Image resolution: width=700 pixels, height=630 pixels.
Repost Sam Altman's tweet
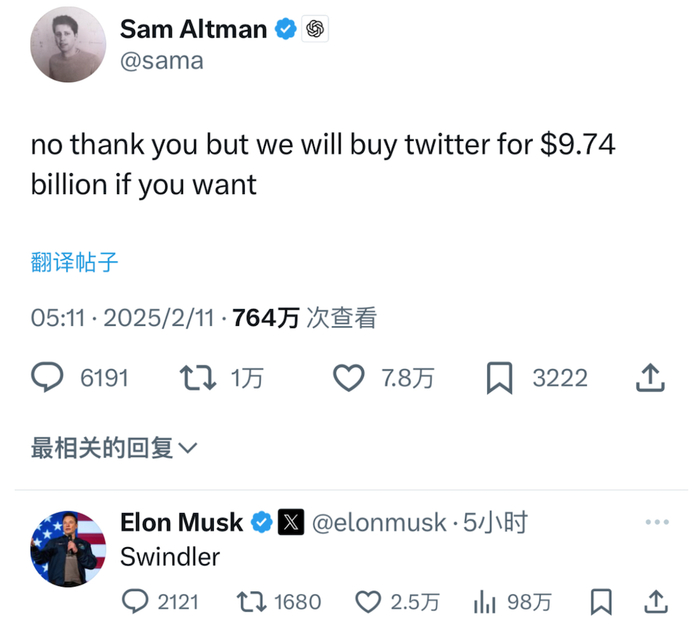point(197,378)
